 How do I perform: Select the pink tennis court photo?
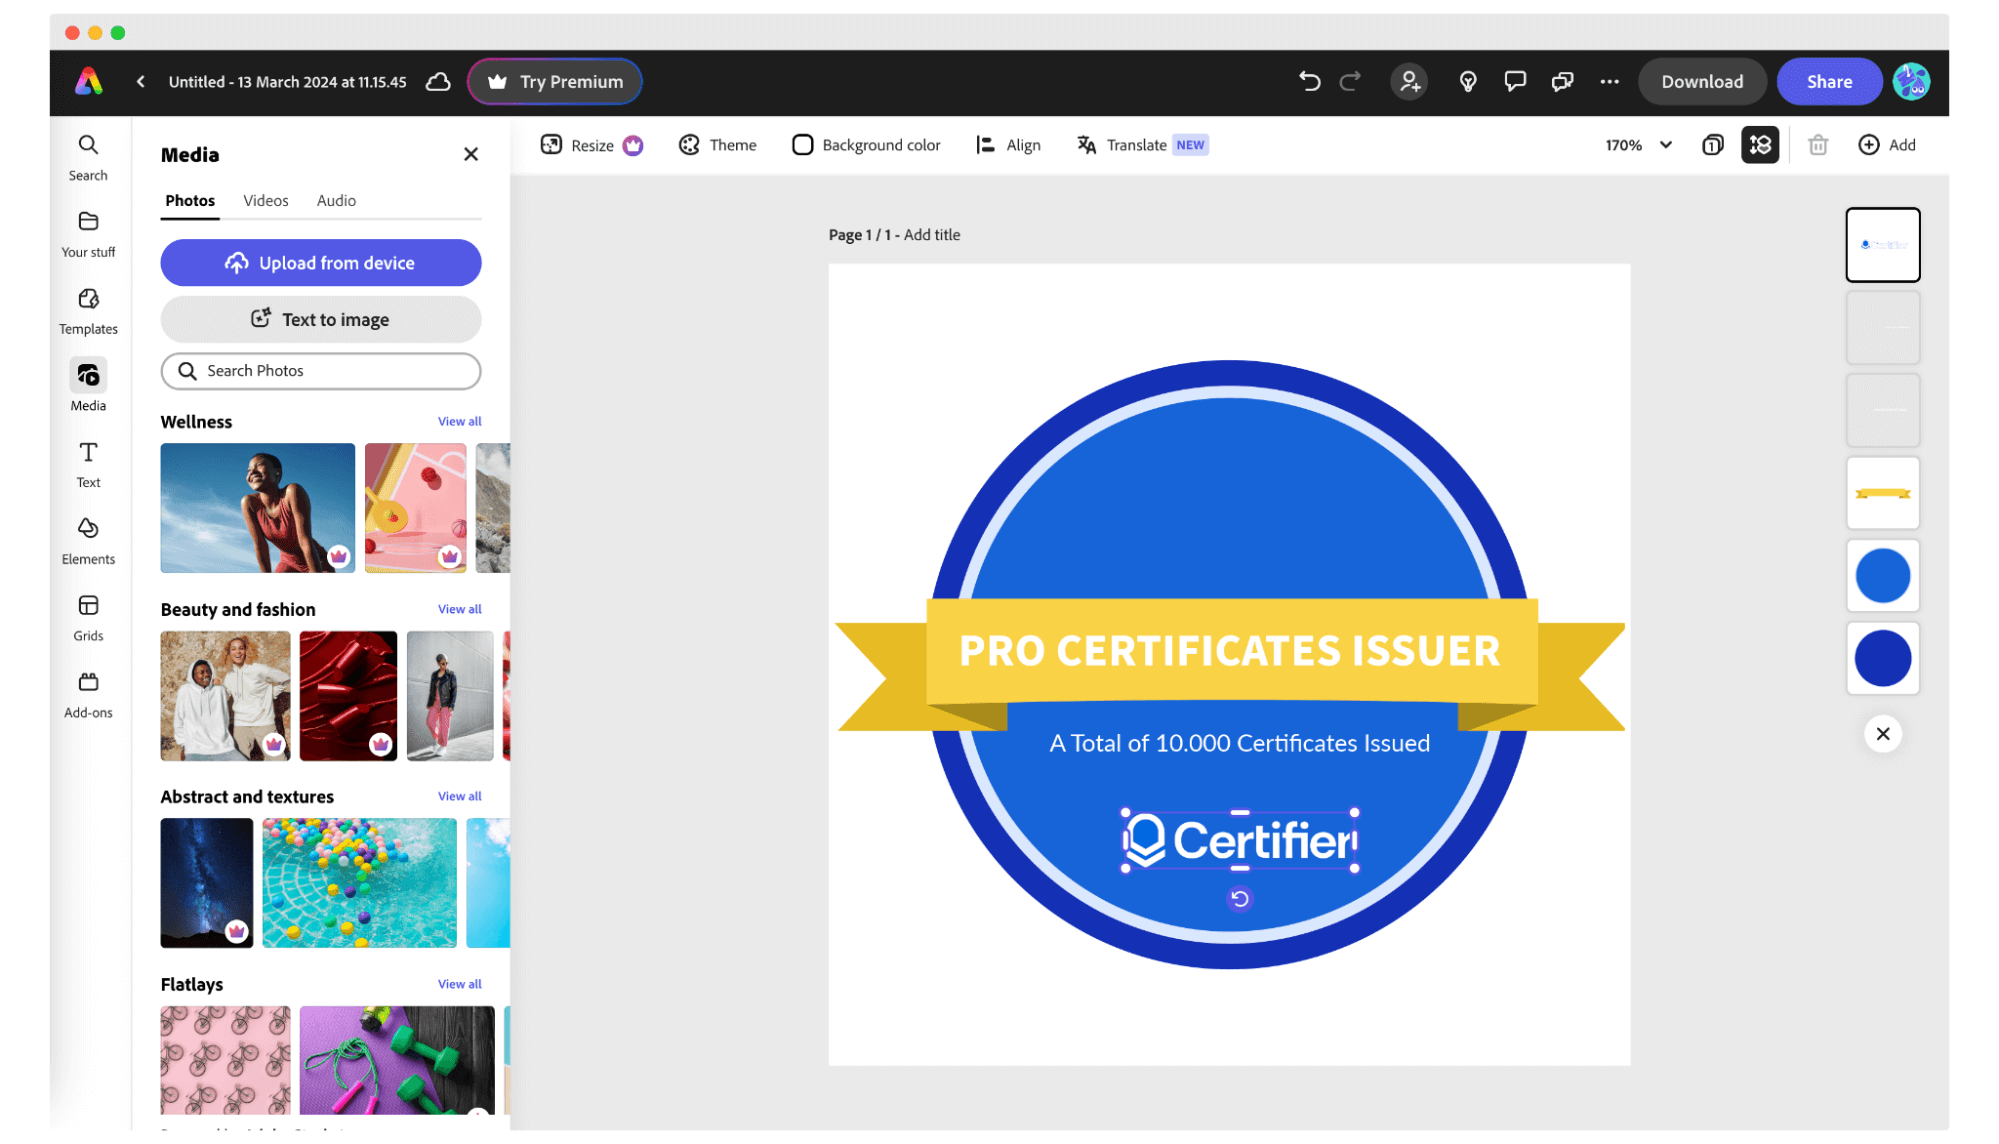click(416, 508)
